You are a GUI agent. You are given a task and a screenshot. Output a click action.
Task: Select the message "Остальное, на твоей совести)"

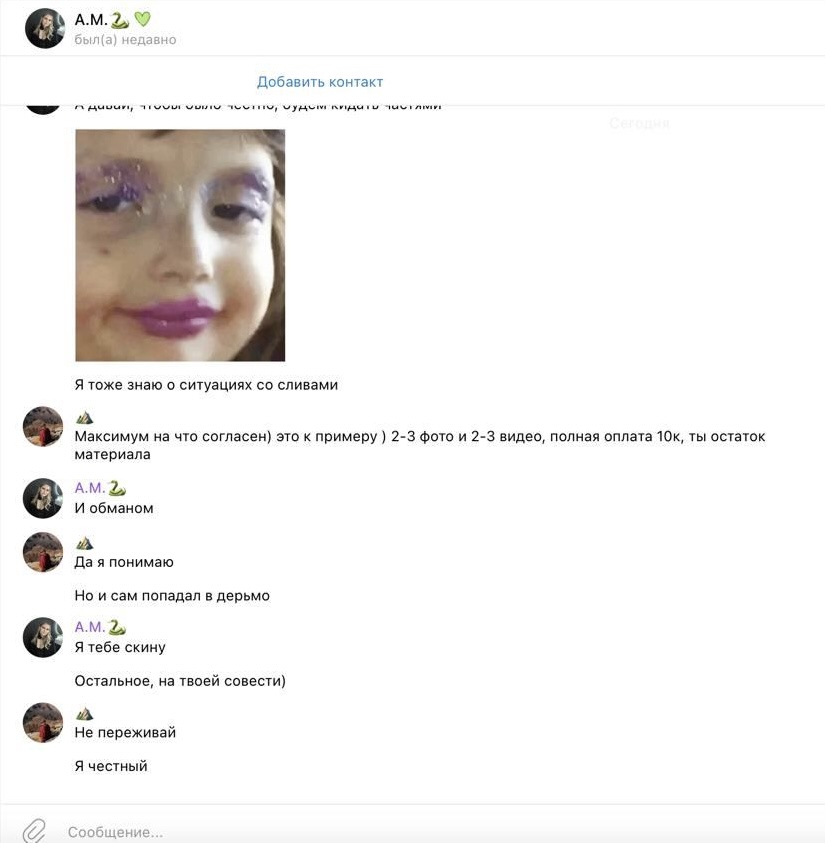click(180, 681)
